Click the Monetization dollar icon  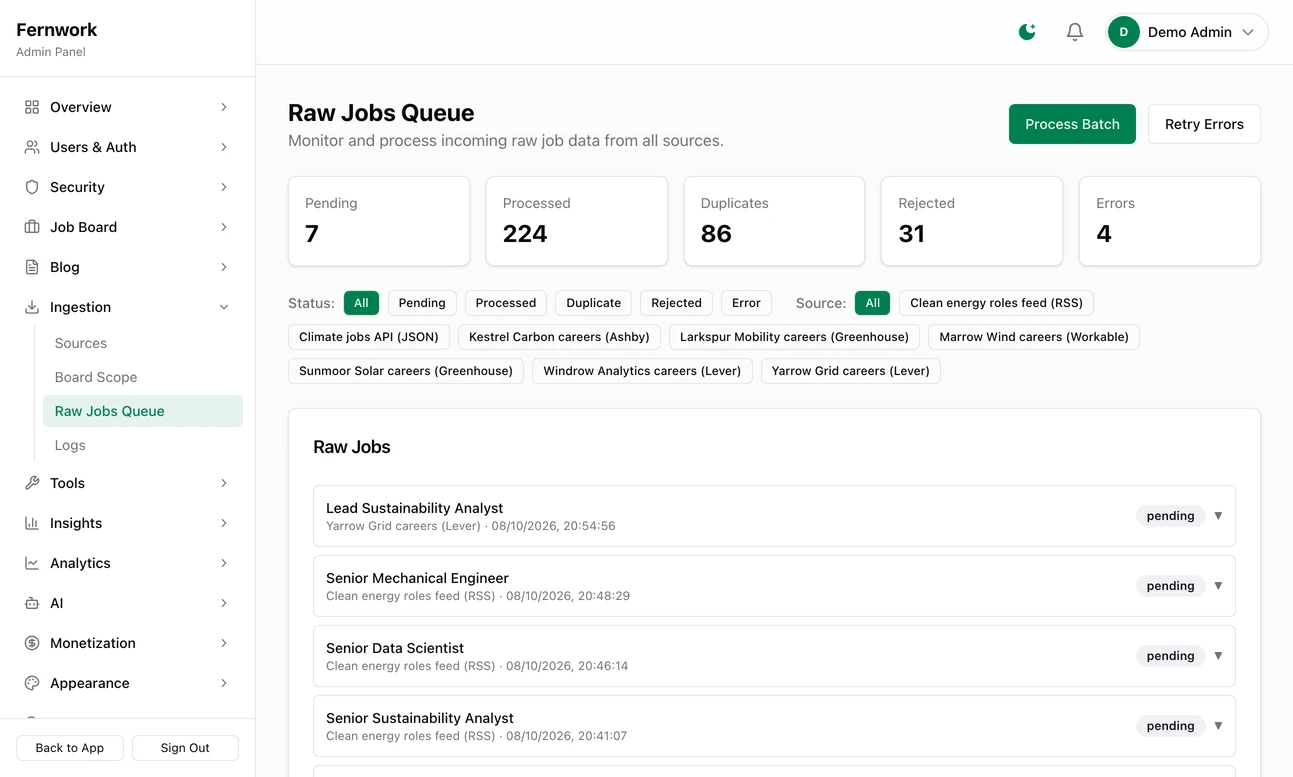click(32, 643)
